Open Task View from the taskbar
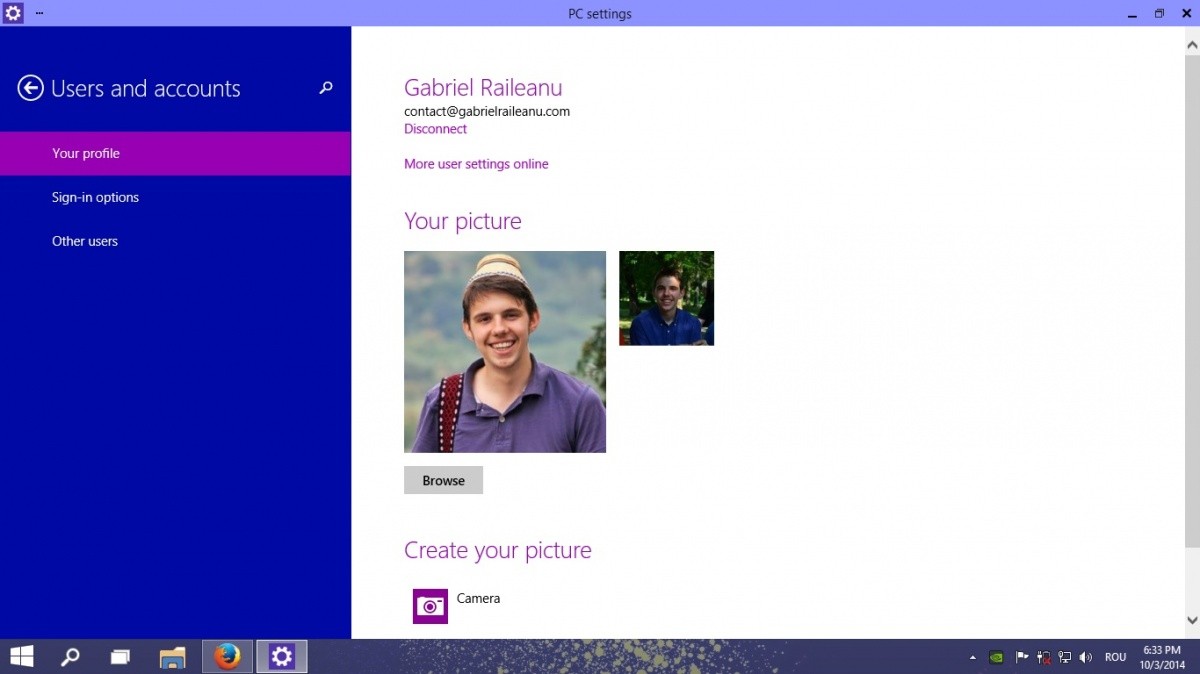This screenshot has width=1200, height=674. 120,656
